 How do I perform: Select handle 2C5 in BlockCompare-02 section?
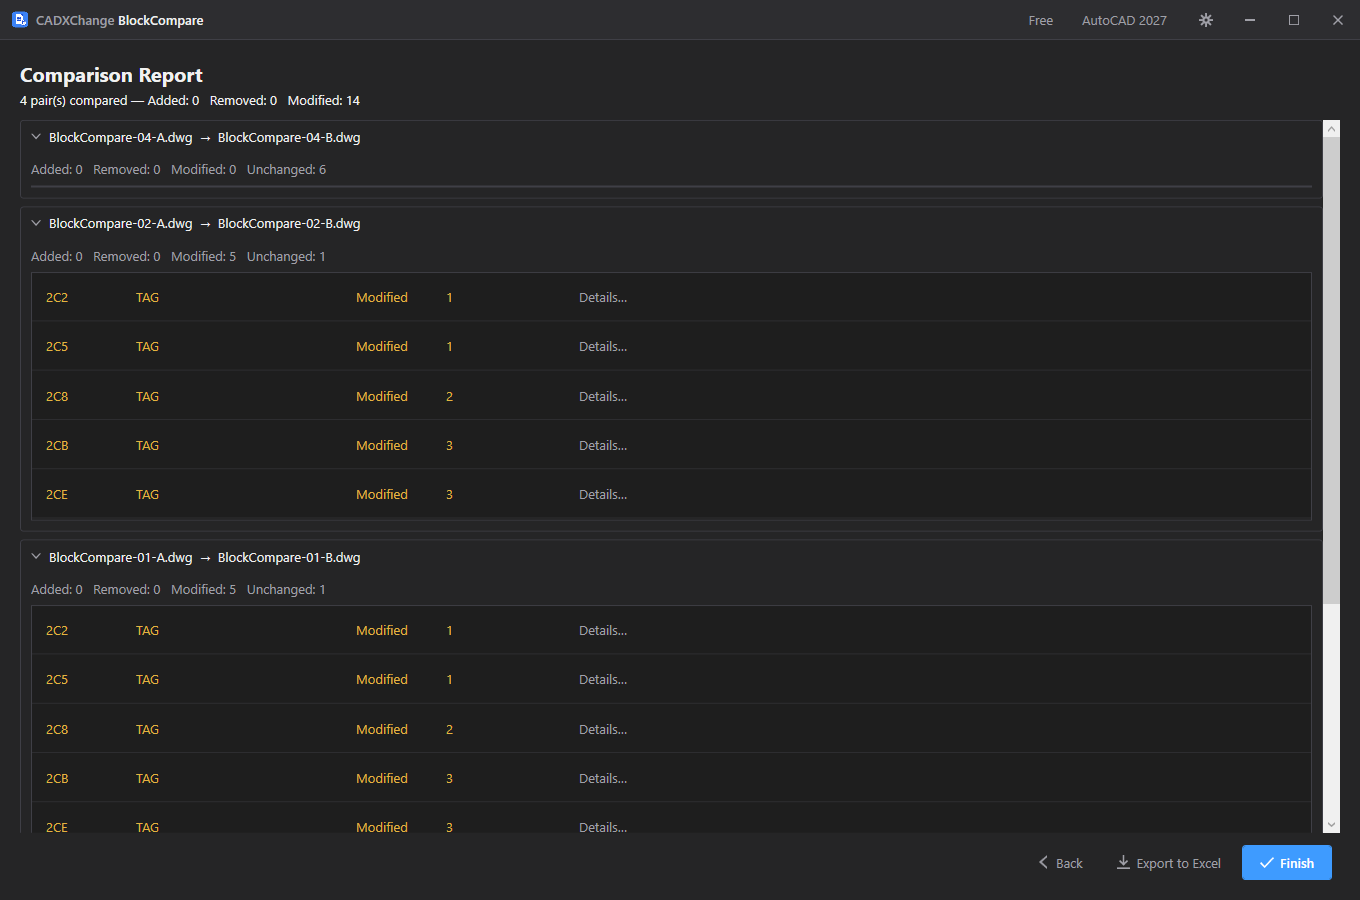(x=57, y=346)
